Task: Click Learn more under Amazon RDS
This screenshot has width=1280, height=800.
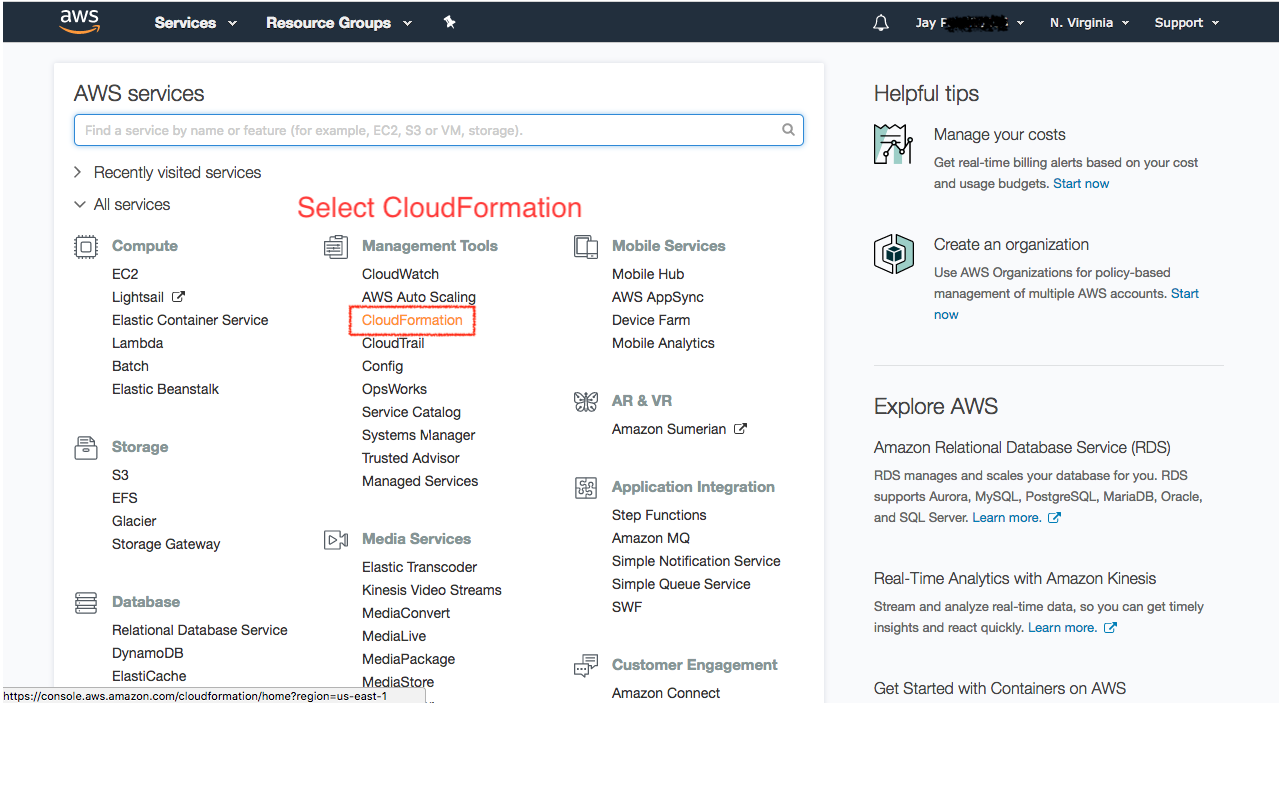Action: (1007, 518)
